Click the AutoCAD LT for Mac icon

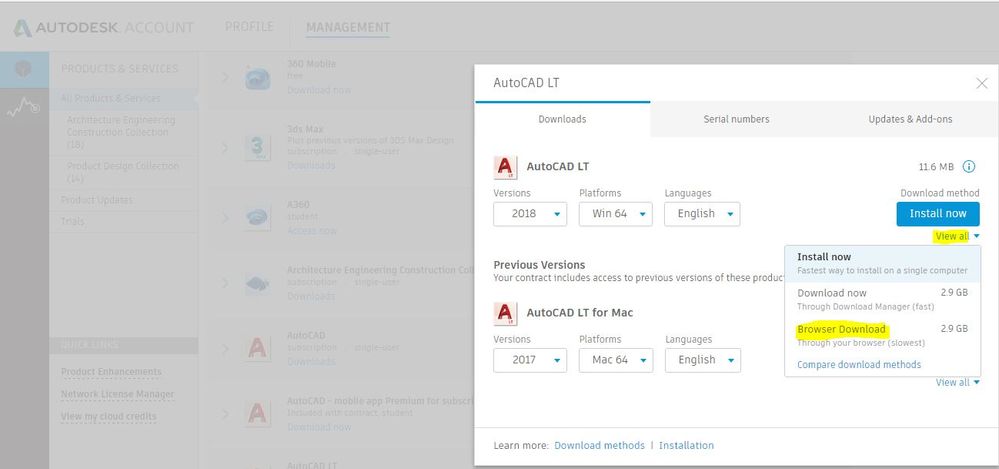coord(505,314)
